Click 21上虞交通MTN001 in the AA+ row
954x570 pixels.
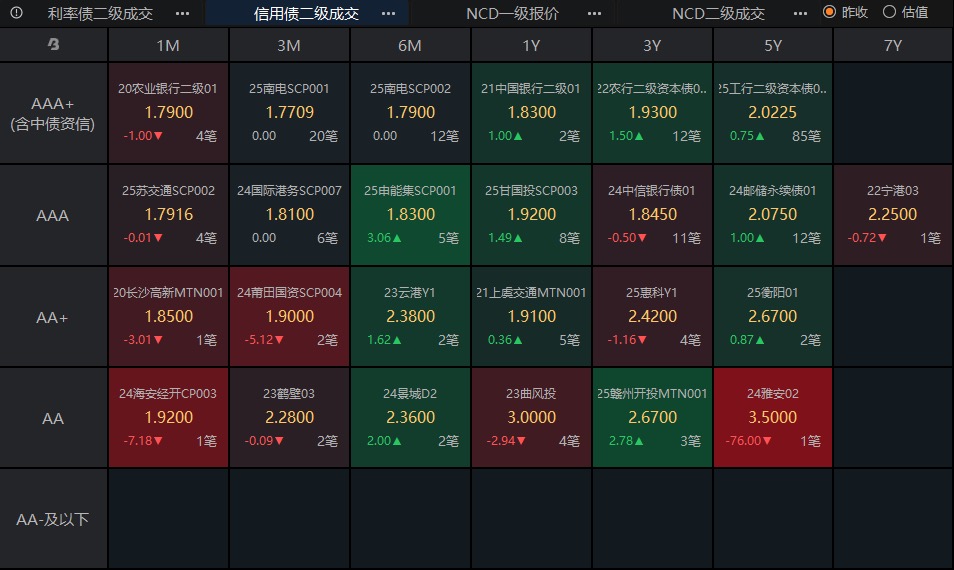(x=531, y=293)
